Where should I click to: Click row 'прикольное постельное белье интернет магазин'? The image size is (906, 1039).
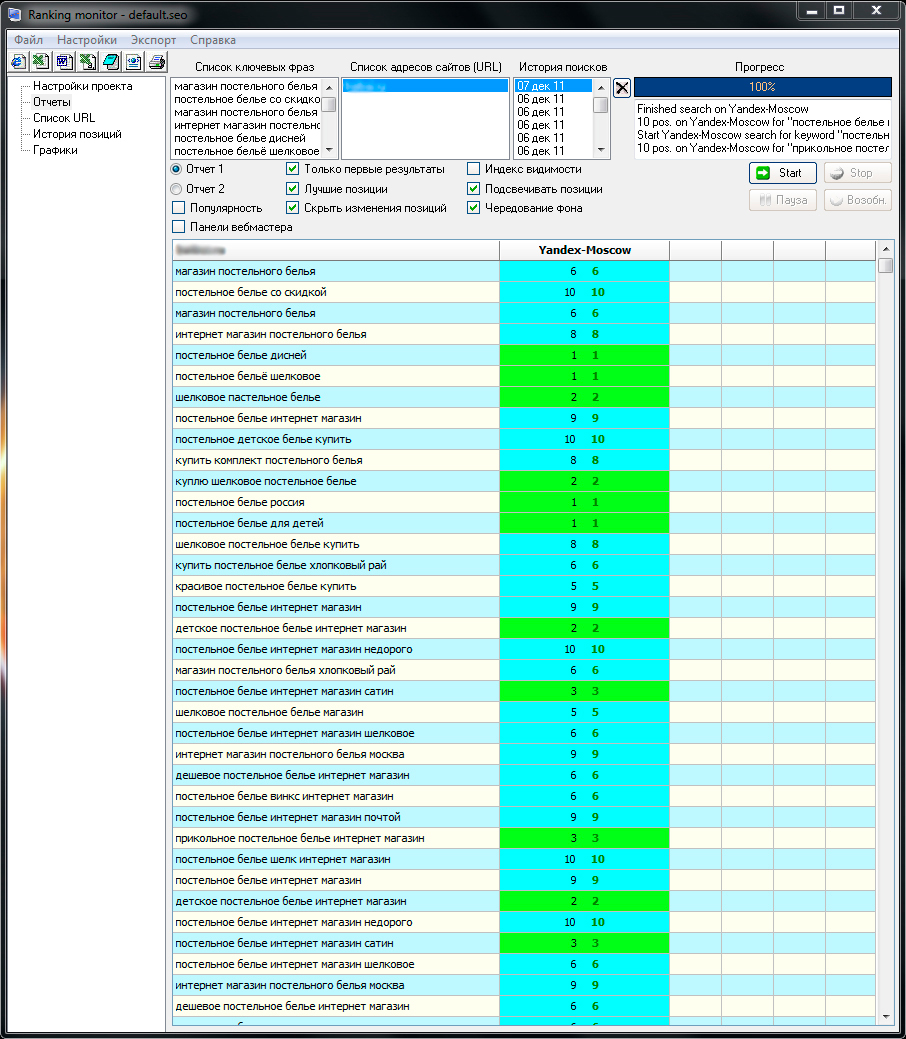coord(524,838)
